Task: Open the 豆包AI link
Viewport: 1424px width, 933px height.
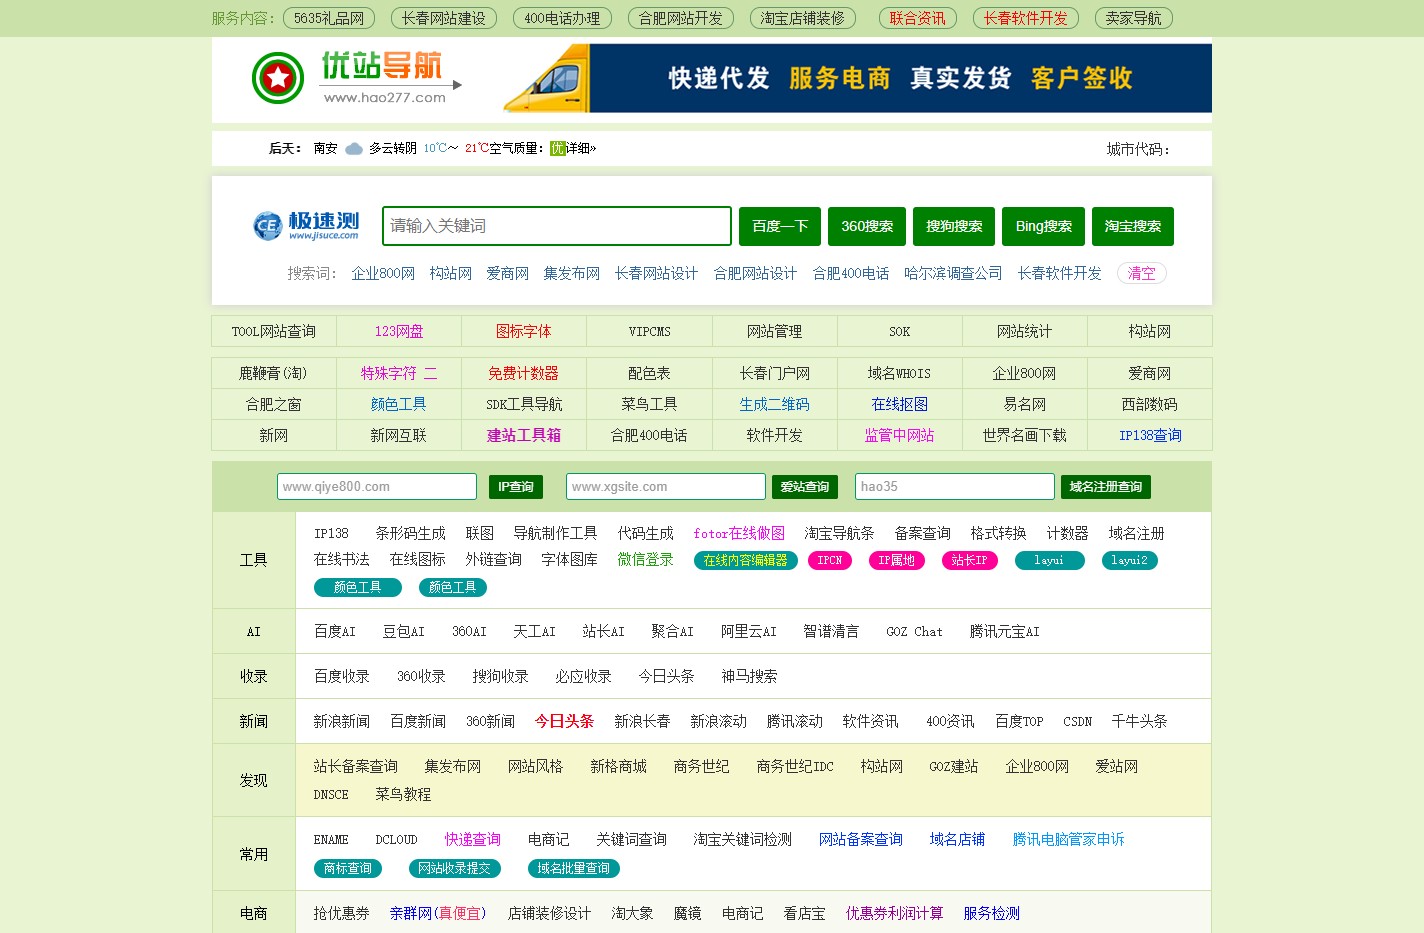Action: coord(404,631)
